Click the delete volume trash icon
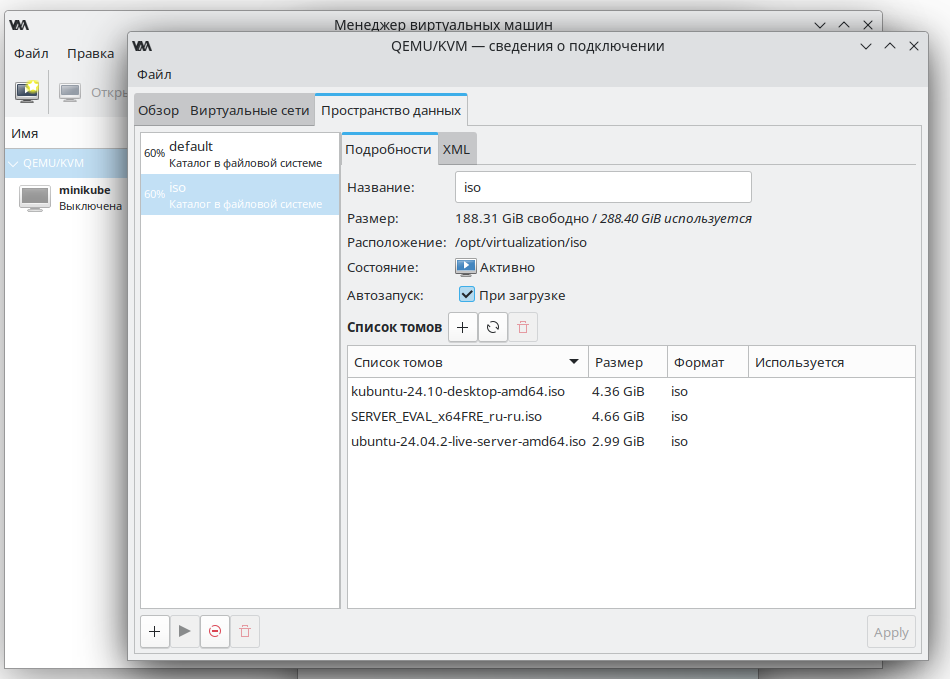 tap(522, 327)
